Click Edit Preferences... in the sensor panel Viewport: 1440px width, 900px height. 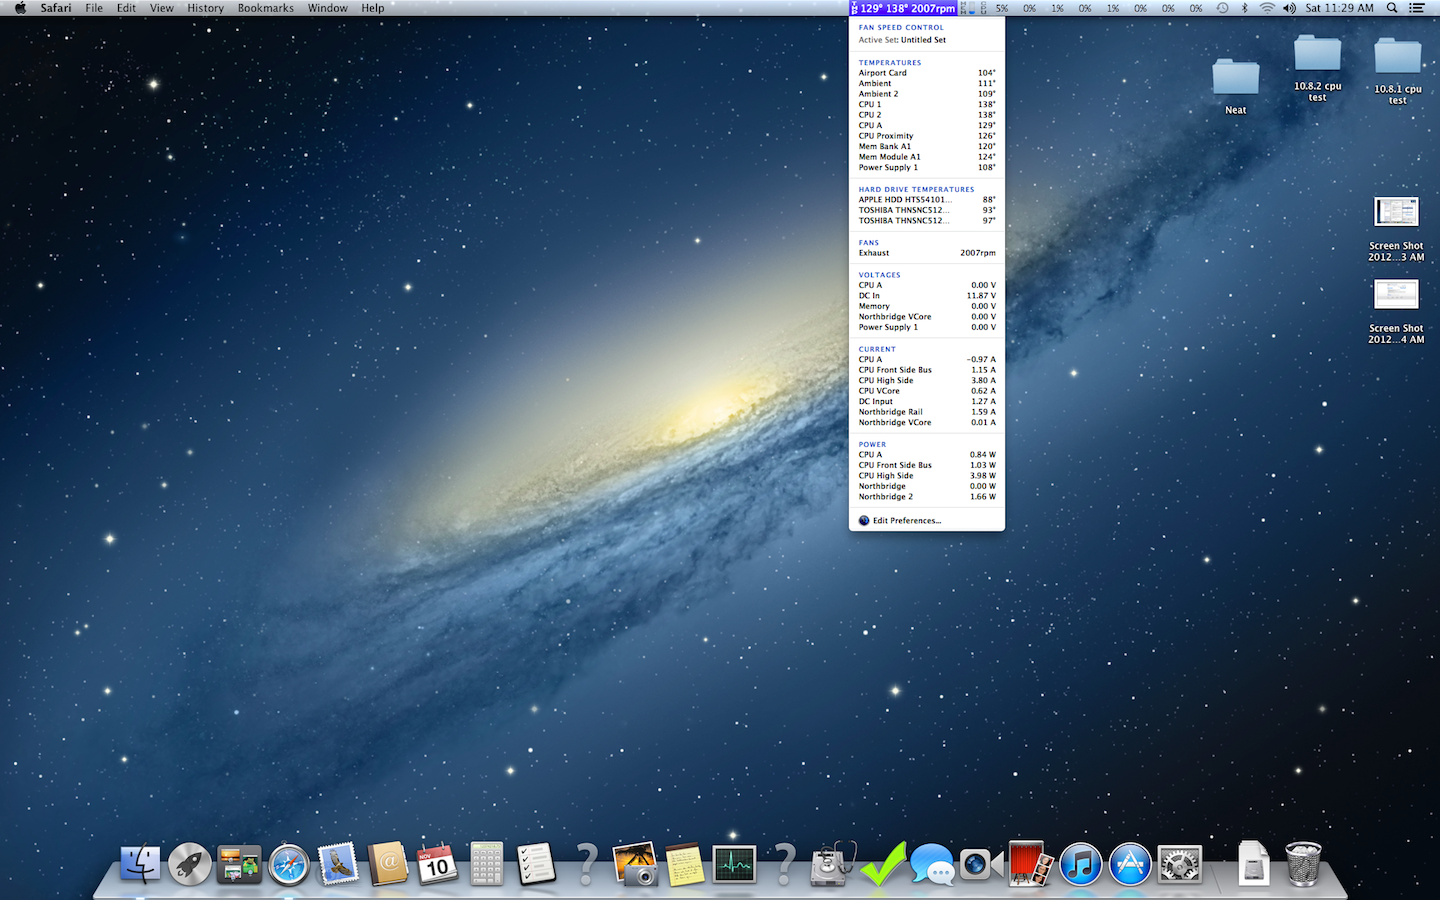click(x=906, y=520)
